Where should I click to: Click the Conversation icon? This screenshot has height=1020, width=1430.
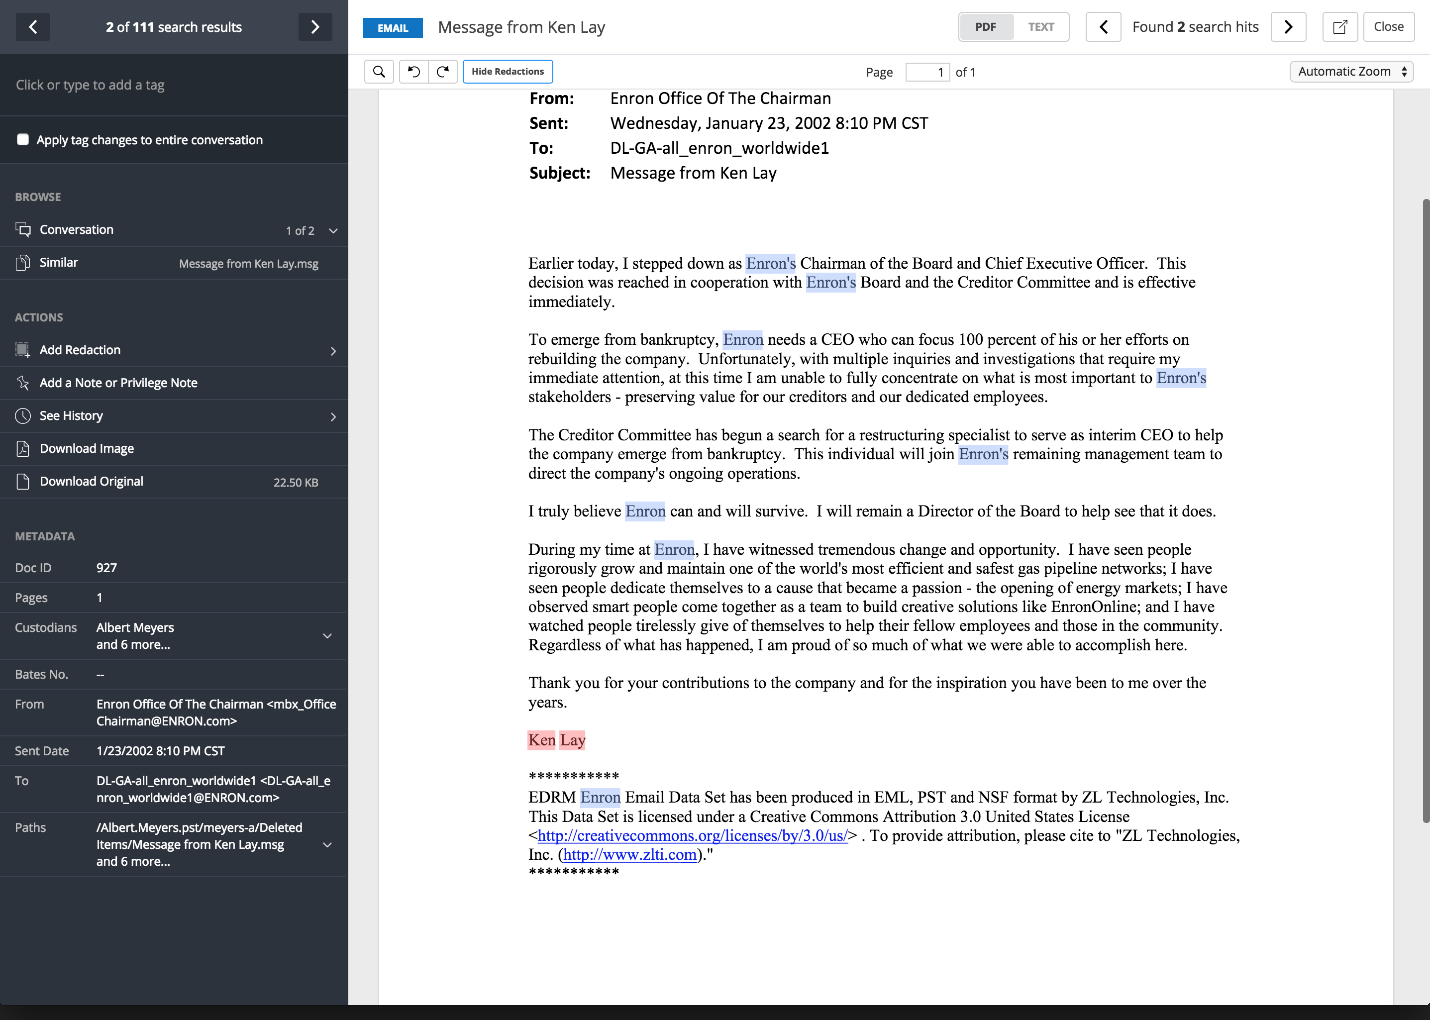23,230
